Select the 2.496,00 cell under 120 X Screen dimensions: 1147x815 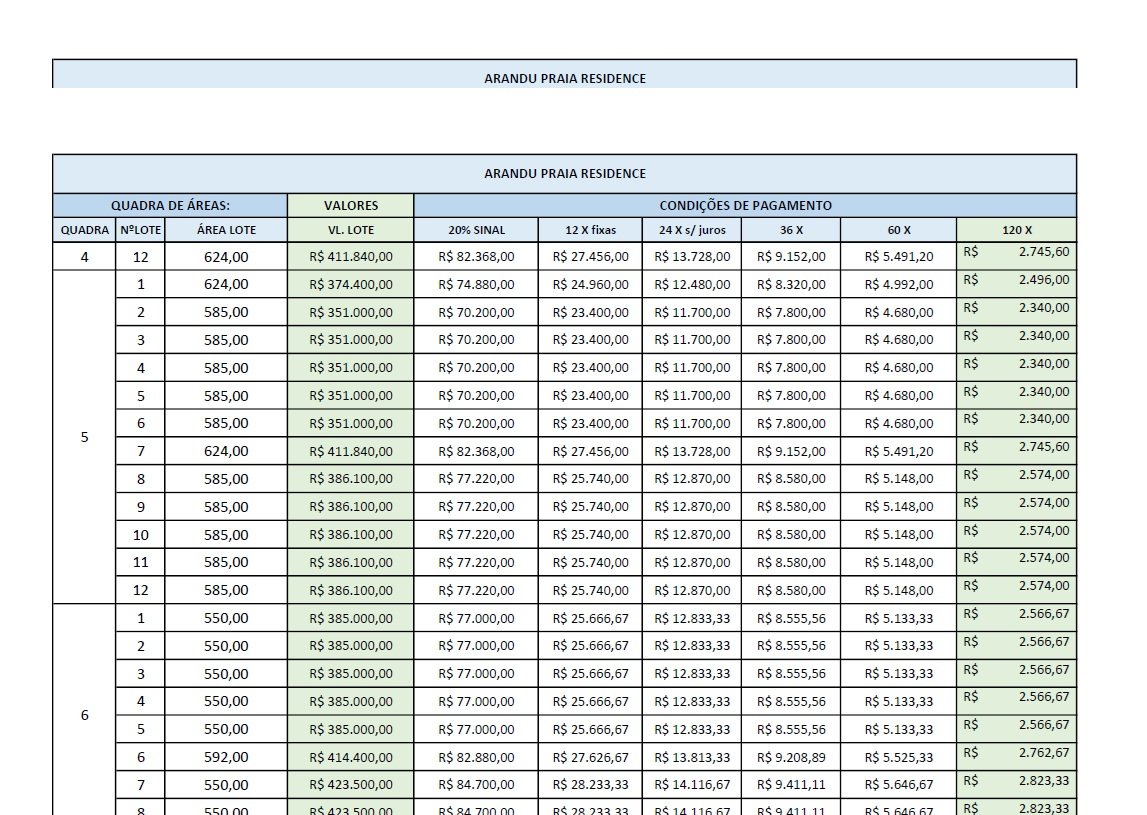(x=1017, y=285)
